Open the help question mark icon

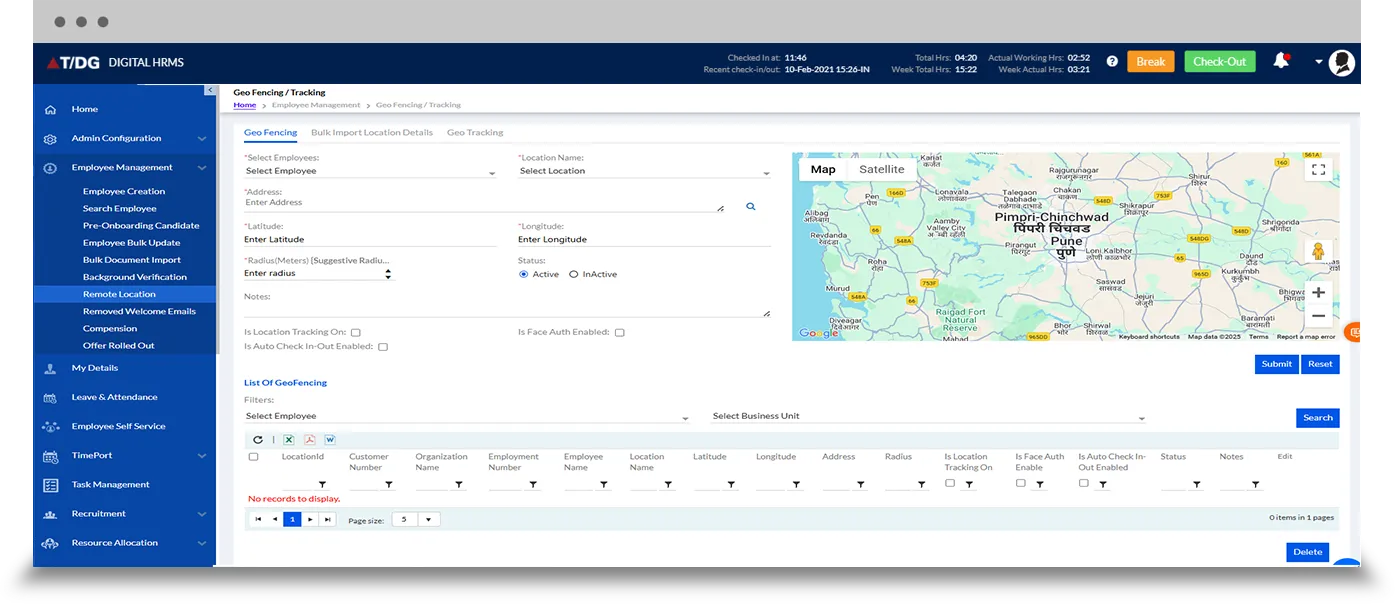tap(1112, 62)
